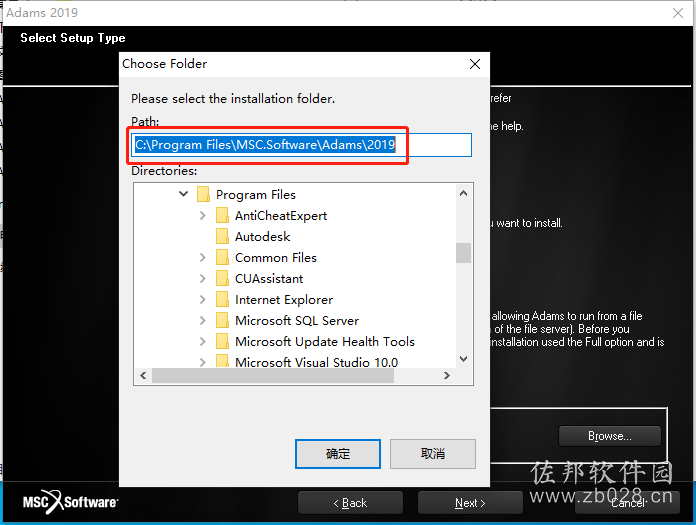Image resolution: width=696 pixels, height=525 pixels.
Task: Cancel folder selection with 取消 button
Action: [433, 454]
